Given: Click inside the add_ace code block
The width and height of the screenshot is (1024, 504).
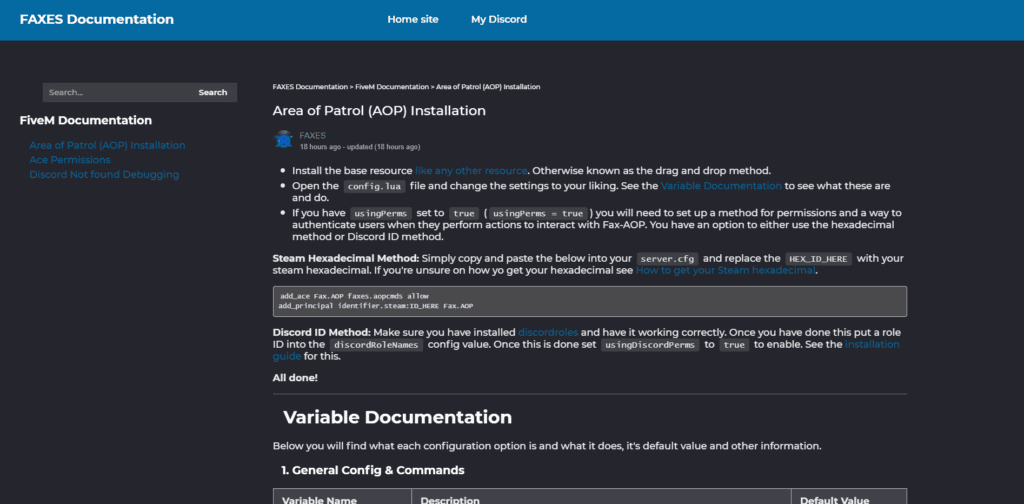Looking at the screenshot, I should click(589, 301).
